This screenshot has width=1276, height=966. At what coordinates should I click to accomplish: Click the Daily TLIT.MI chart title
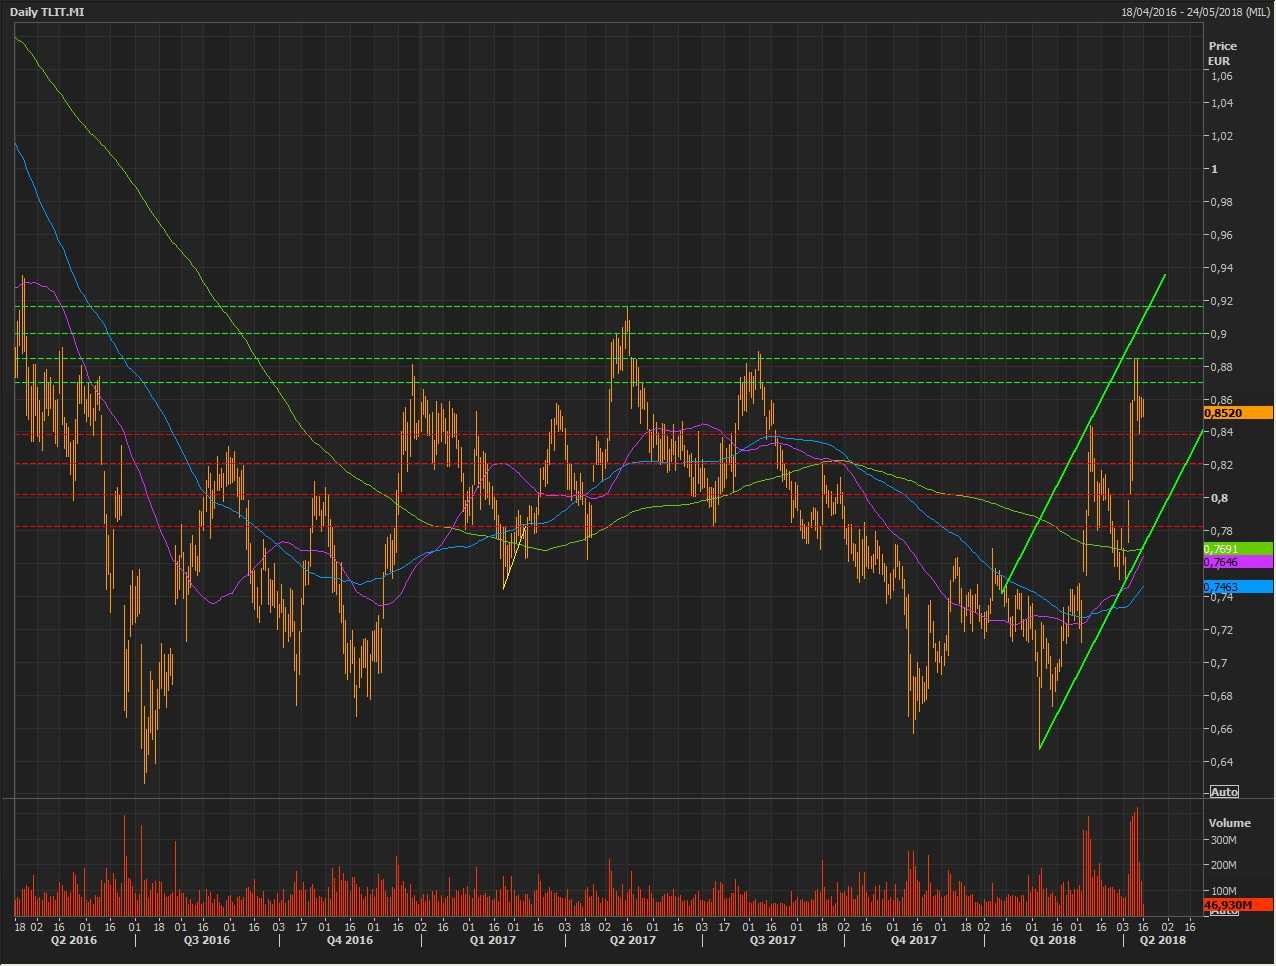tap(47, 12)
